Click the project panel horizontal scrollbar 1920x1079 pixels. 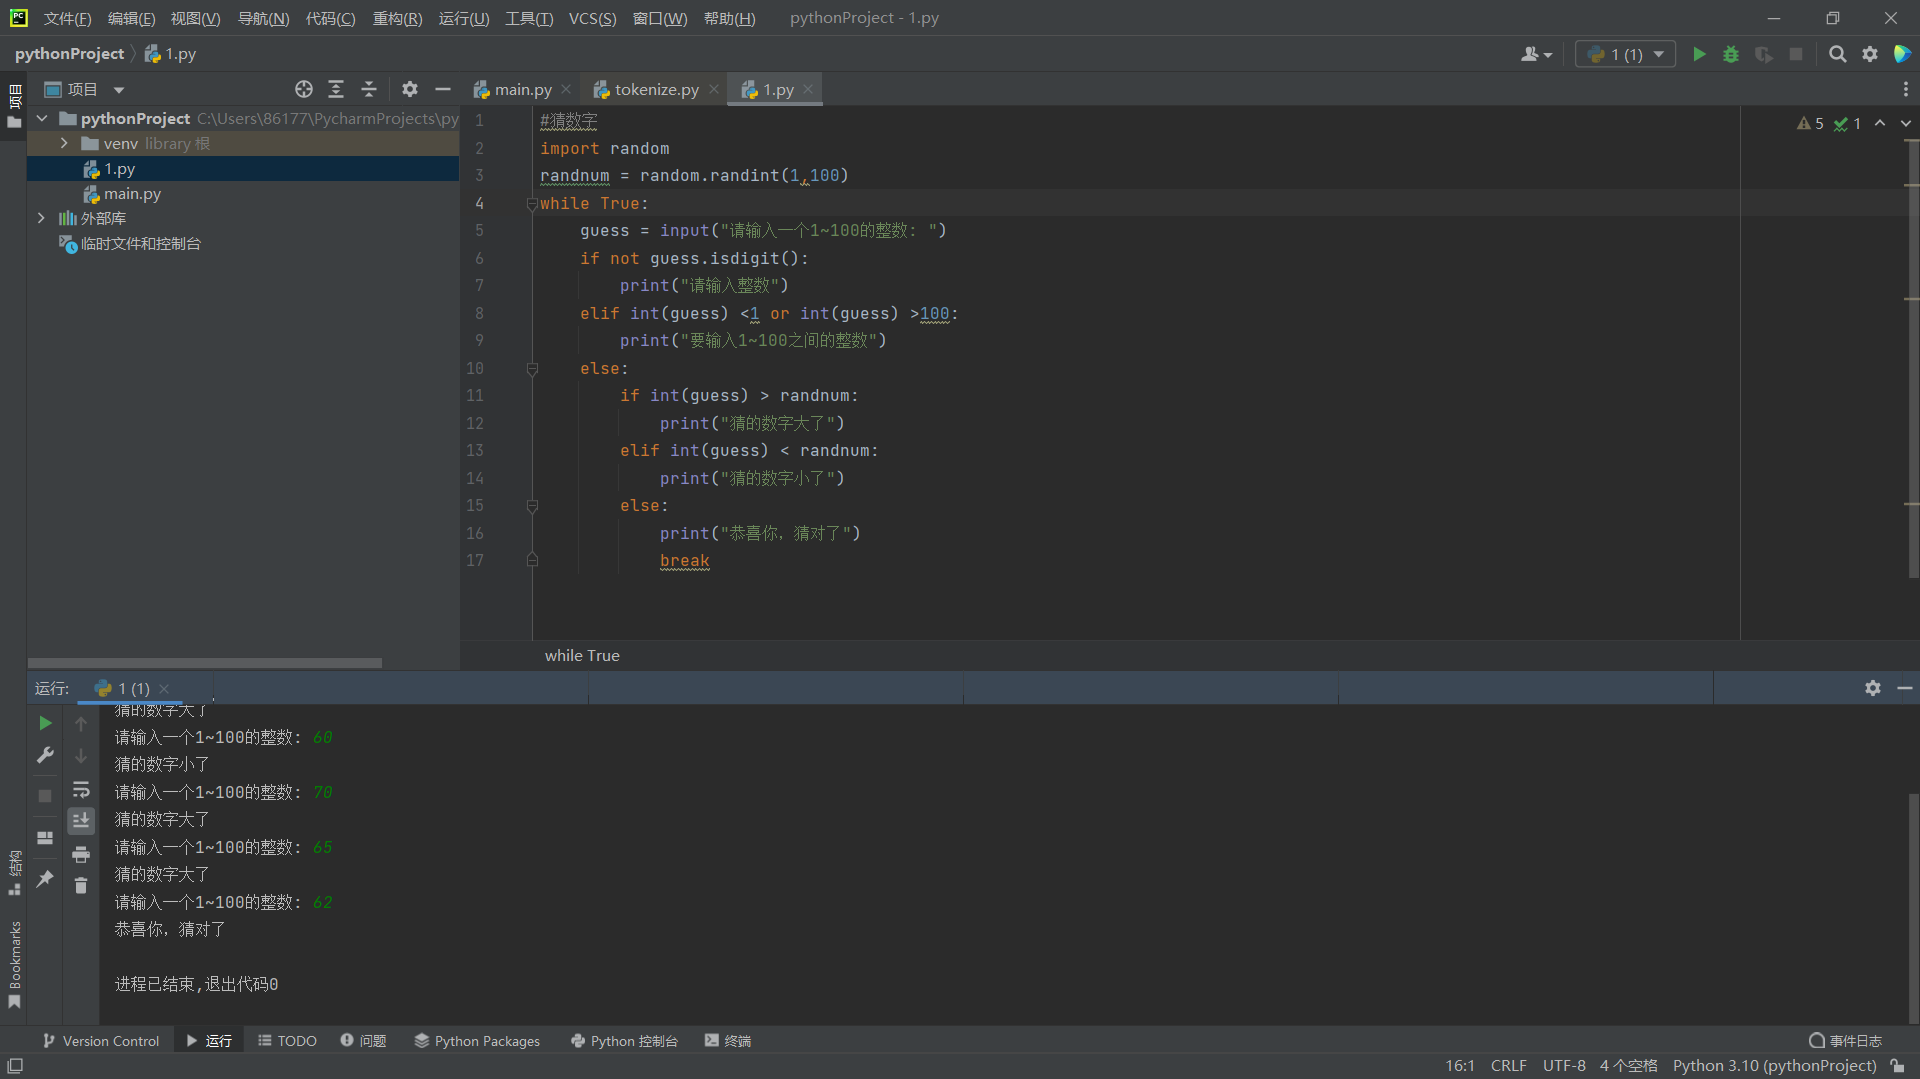(x=205, y=663)
